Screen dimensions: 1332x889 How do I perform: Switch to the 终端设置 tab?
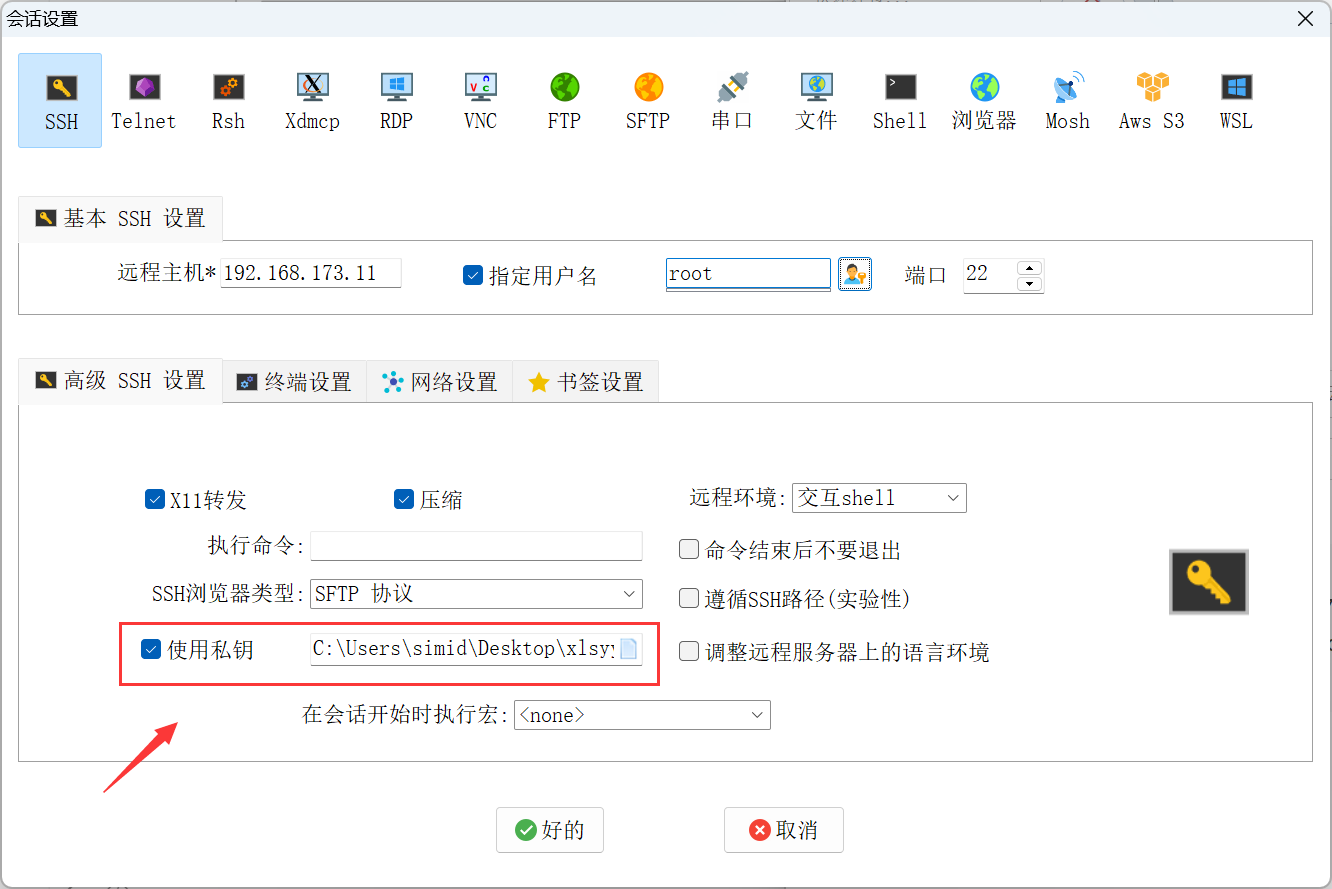[x=294, y=382]
